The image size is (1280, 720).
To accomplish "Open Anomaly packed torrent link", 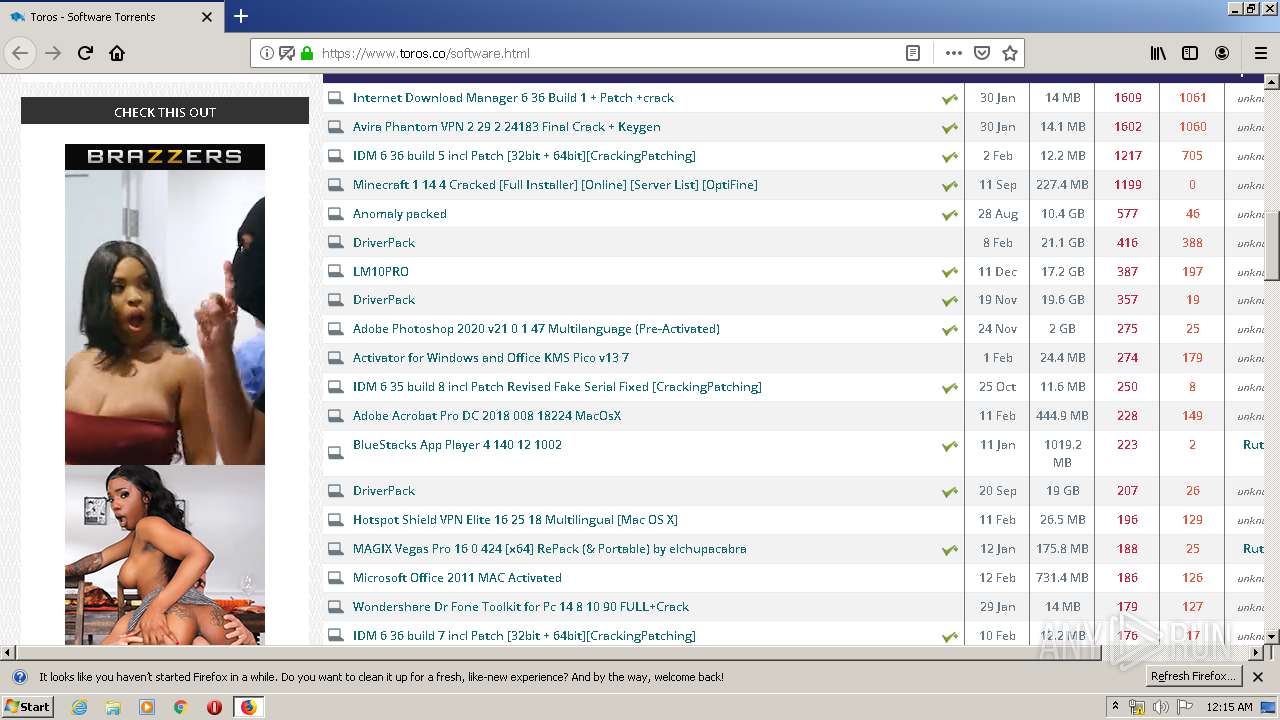I will (399, 214).
